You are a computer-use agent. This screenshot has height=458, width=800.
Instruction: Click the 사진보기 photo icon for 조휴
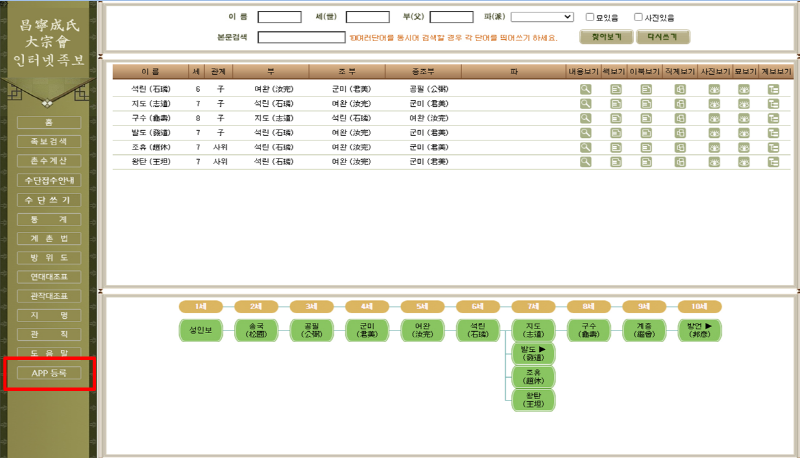[x=714, y=145]
